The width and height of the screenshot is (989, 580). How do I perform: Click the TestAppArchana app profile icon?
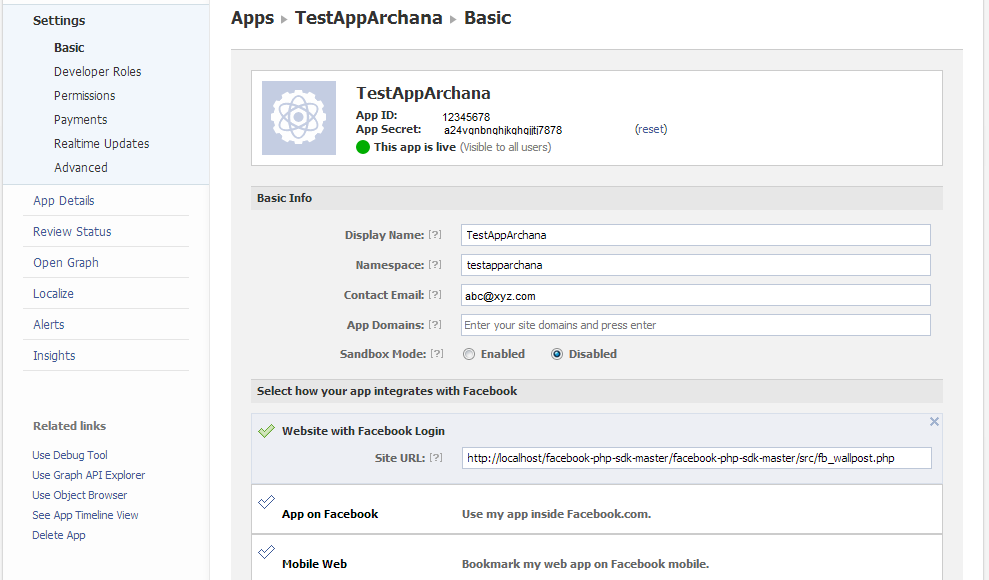pos(299,116)
